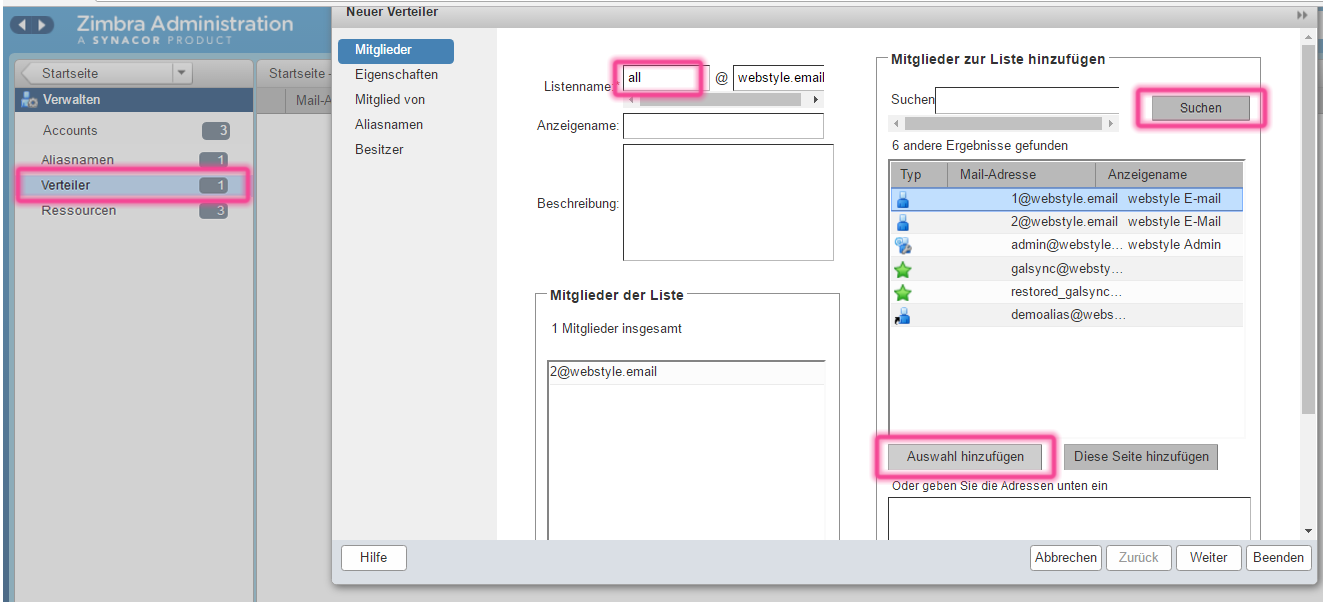Select the Besitzer section
Image resolution: width=1323 pixels, height=602 pixels.
pyautogui.click(x=379, y=150)
